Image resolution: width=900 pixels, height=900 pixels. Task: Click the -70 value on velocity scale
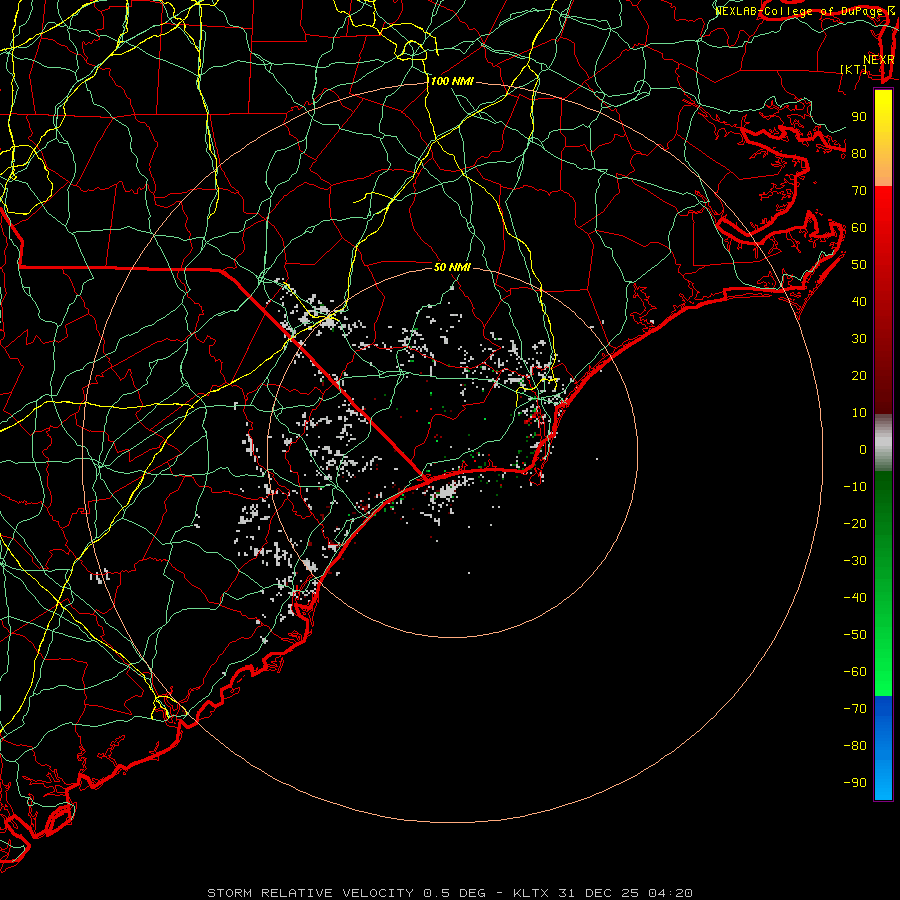(855, 709)
